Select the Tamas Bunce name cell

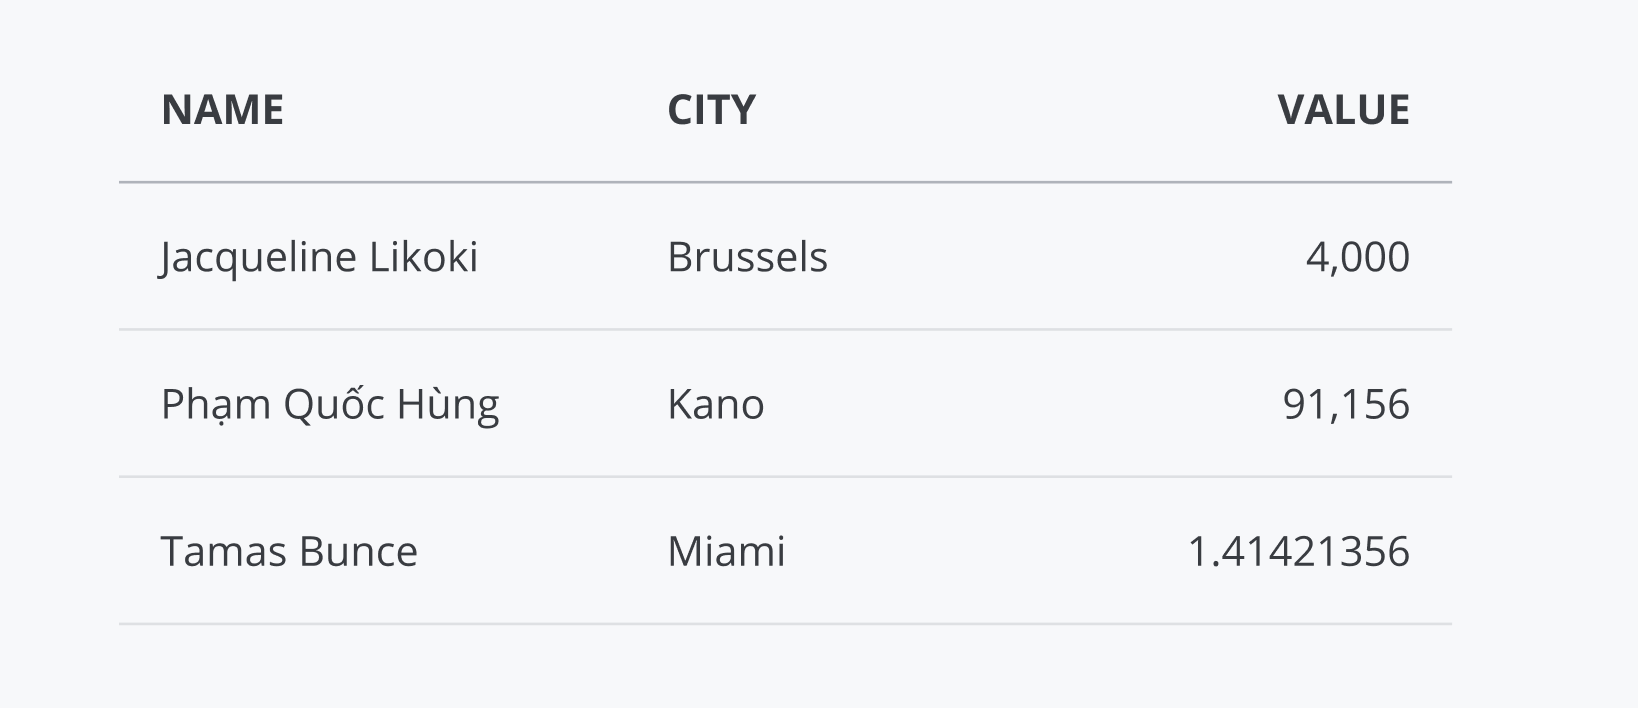[289, 551]
